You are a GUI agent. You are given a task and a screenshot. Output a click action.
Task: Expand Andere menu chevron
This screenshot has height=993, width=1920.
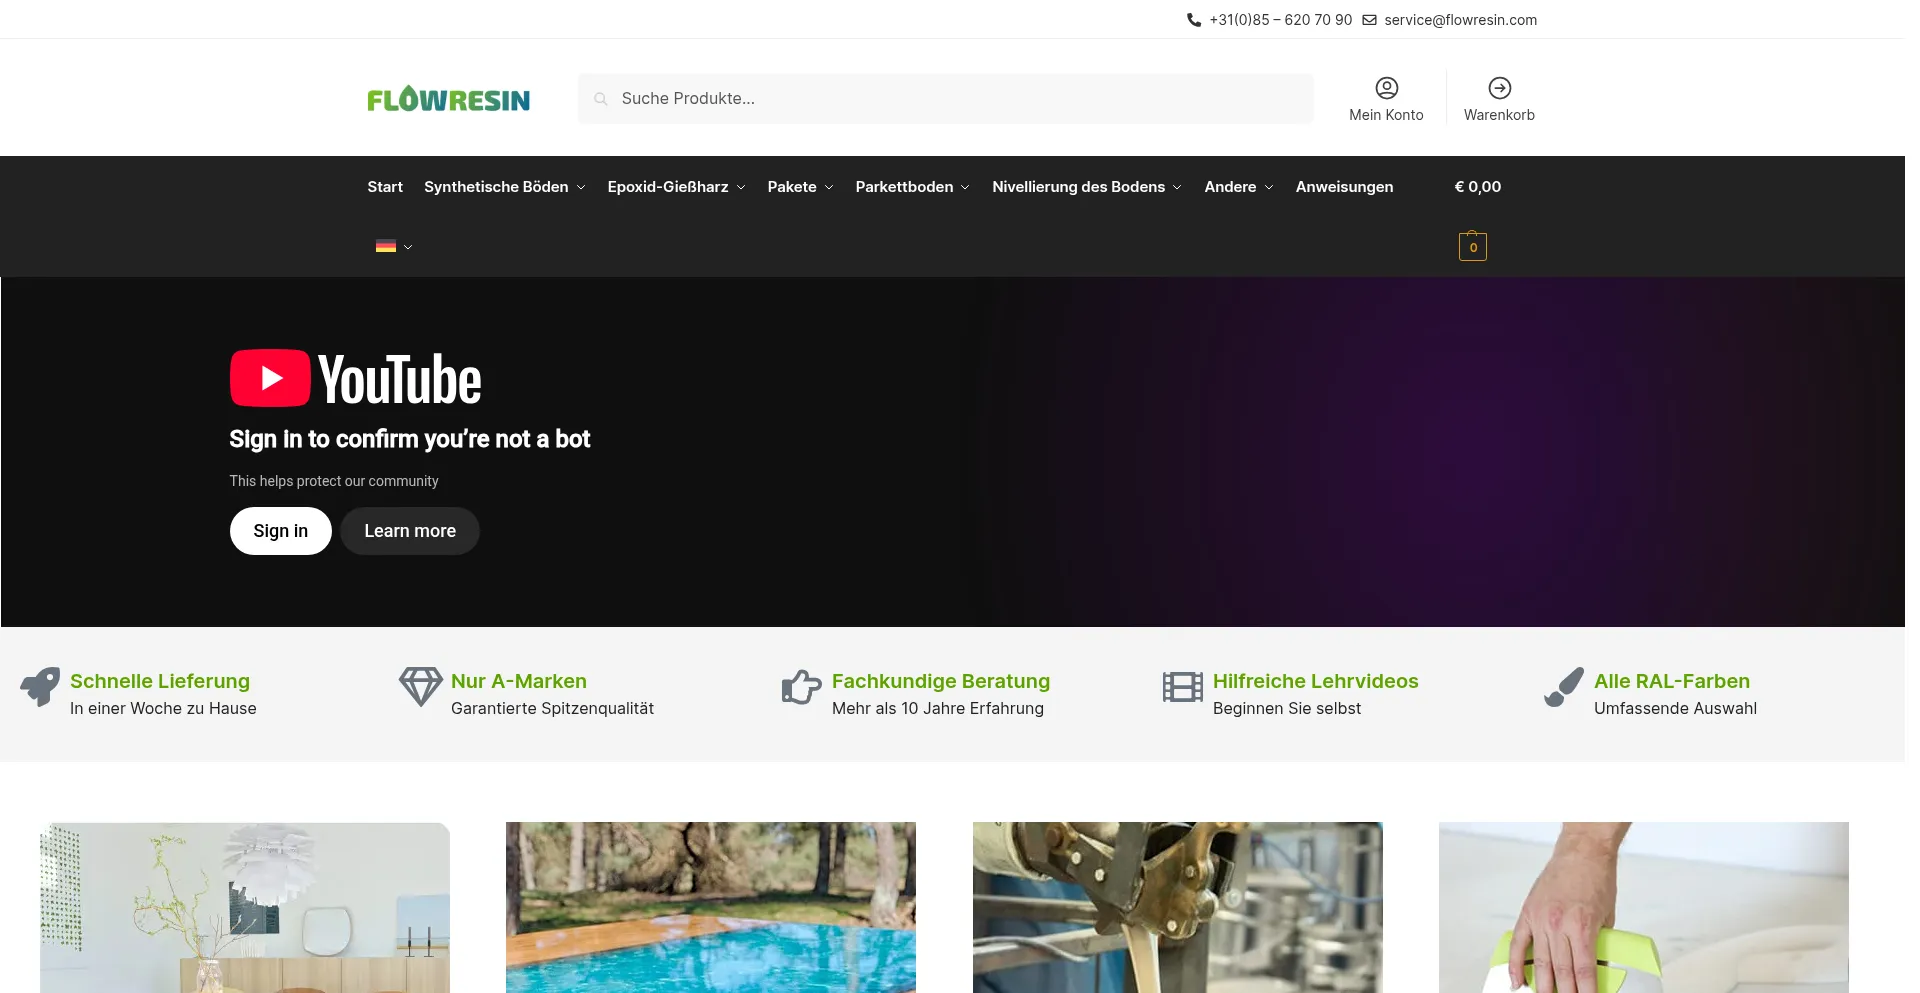(1269, 188)
